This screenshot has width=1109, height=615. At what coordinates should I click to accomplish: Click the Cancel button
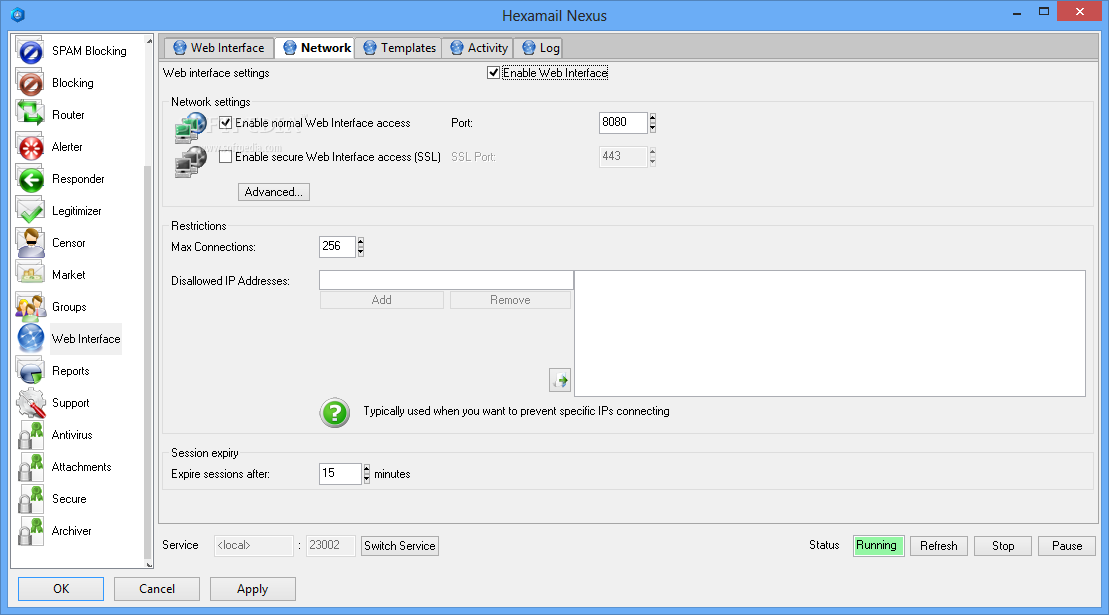[x=157, y=589]
